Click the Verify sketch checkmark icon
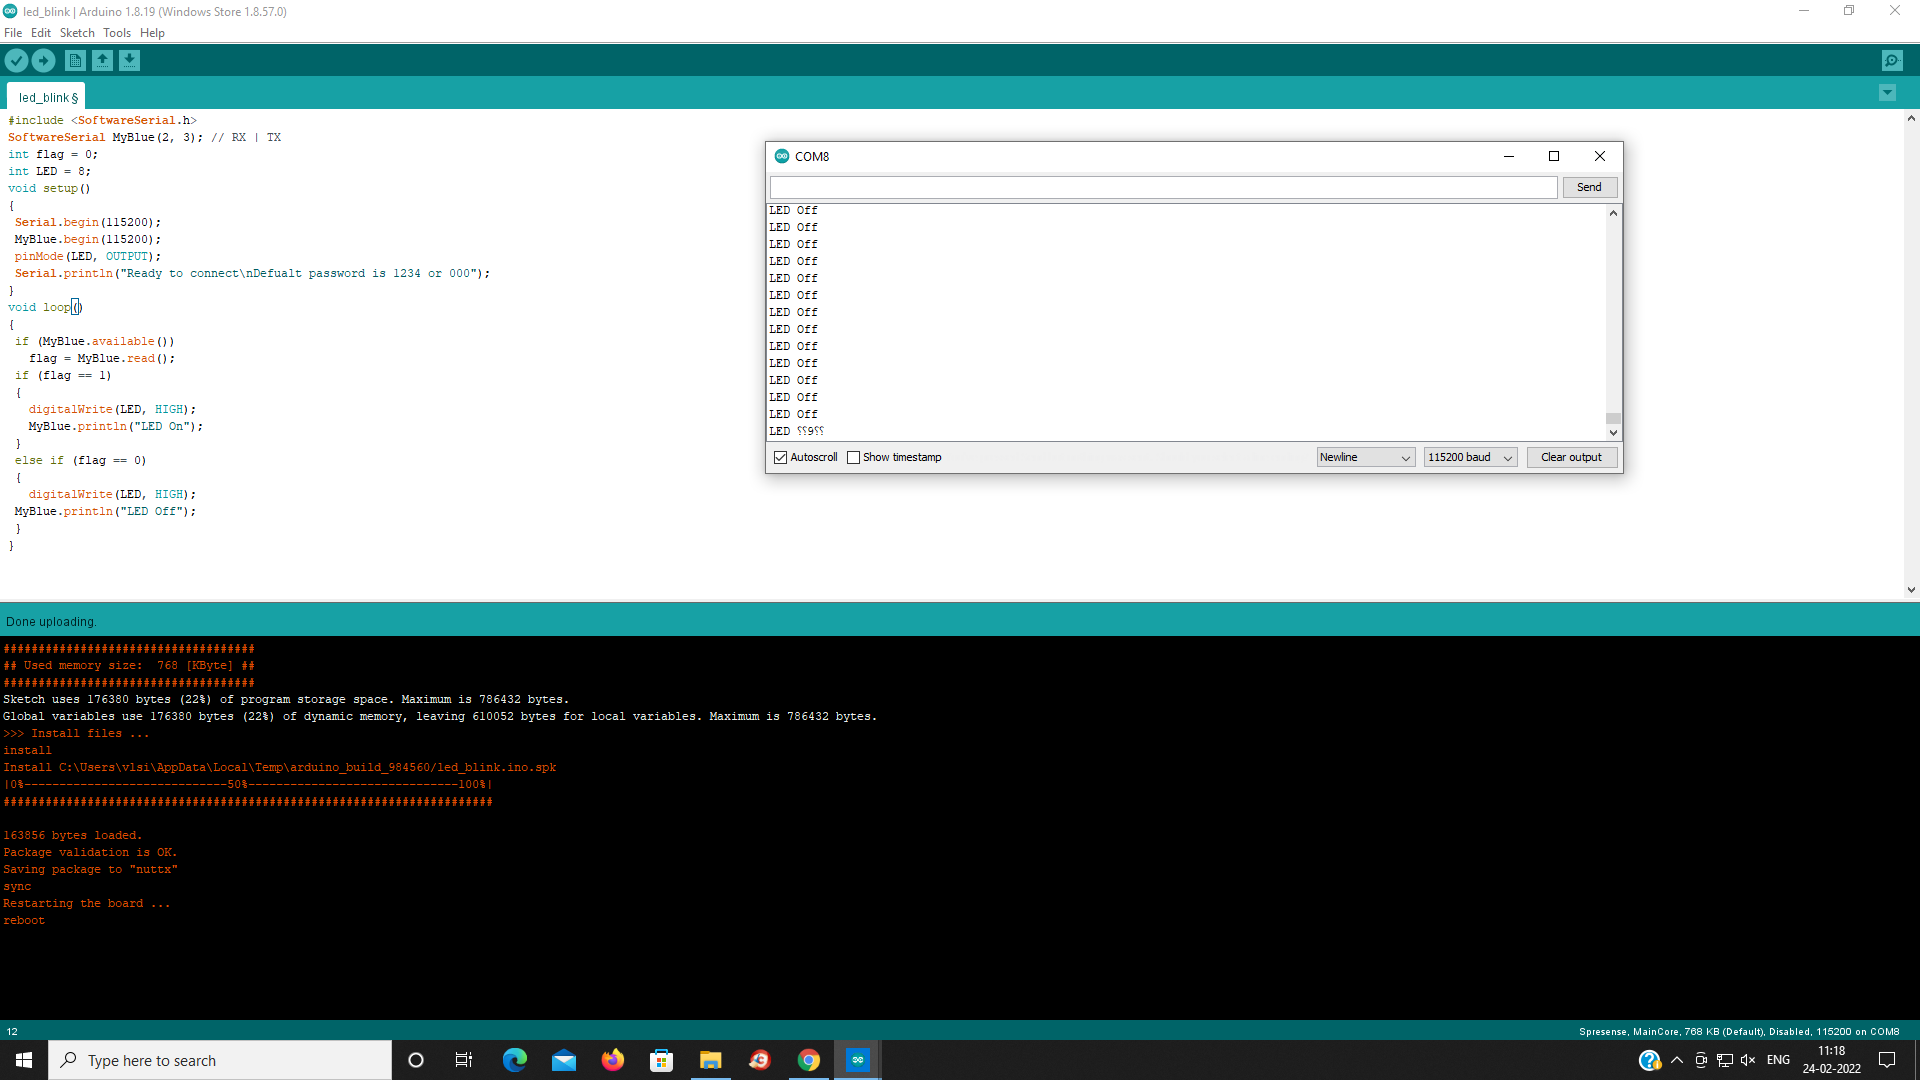The height and width of the screenshot is (1080, 1920). pyautogui.click(x=16, y=61)
